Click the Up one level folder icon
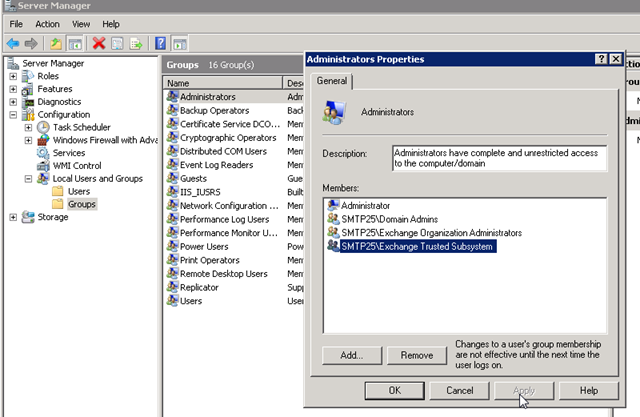This screenshot has width=640, height=417. coord(56,43)
